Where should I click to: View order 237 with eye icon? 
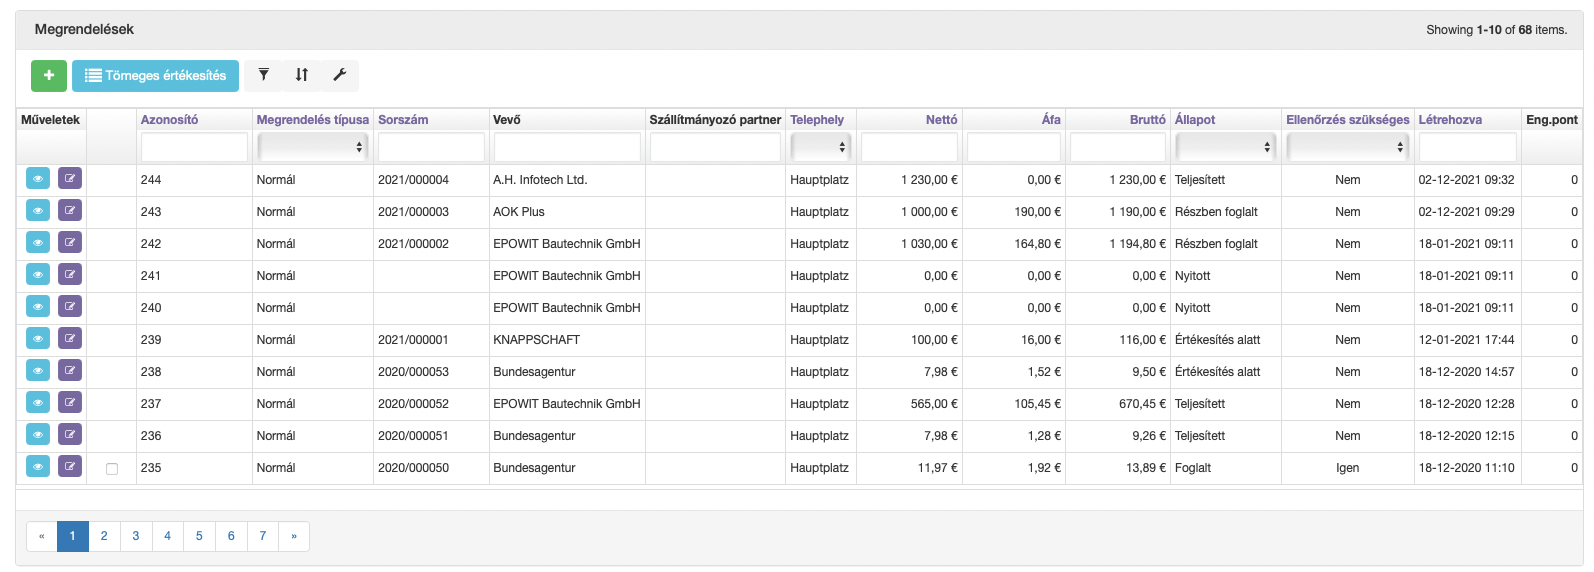[x=38, y=403]
